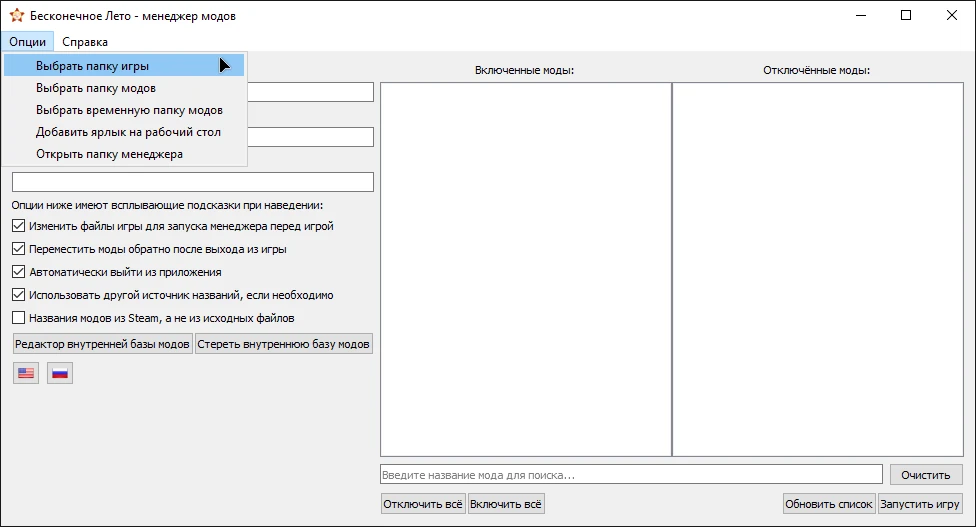976x527 pixels.
Task: Click Отключить всё button
Action: [x=423, y=504]
